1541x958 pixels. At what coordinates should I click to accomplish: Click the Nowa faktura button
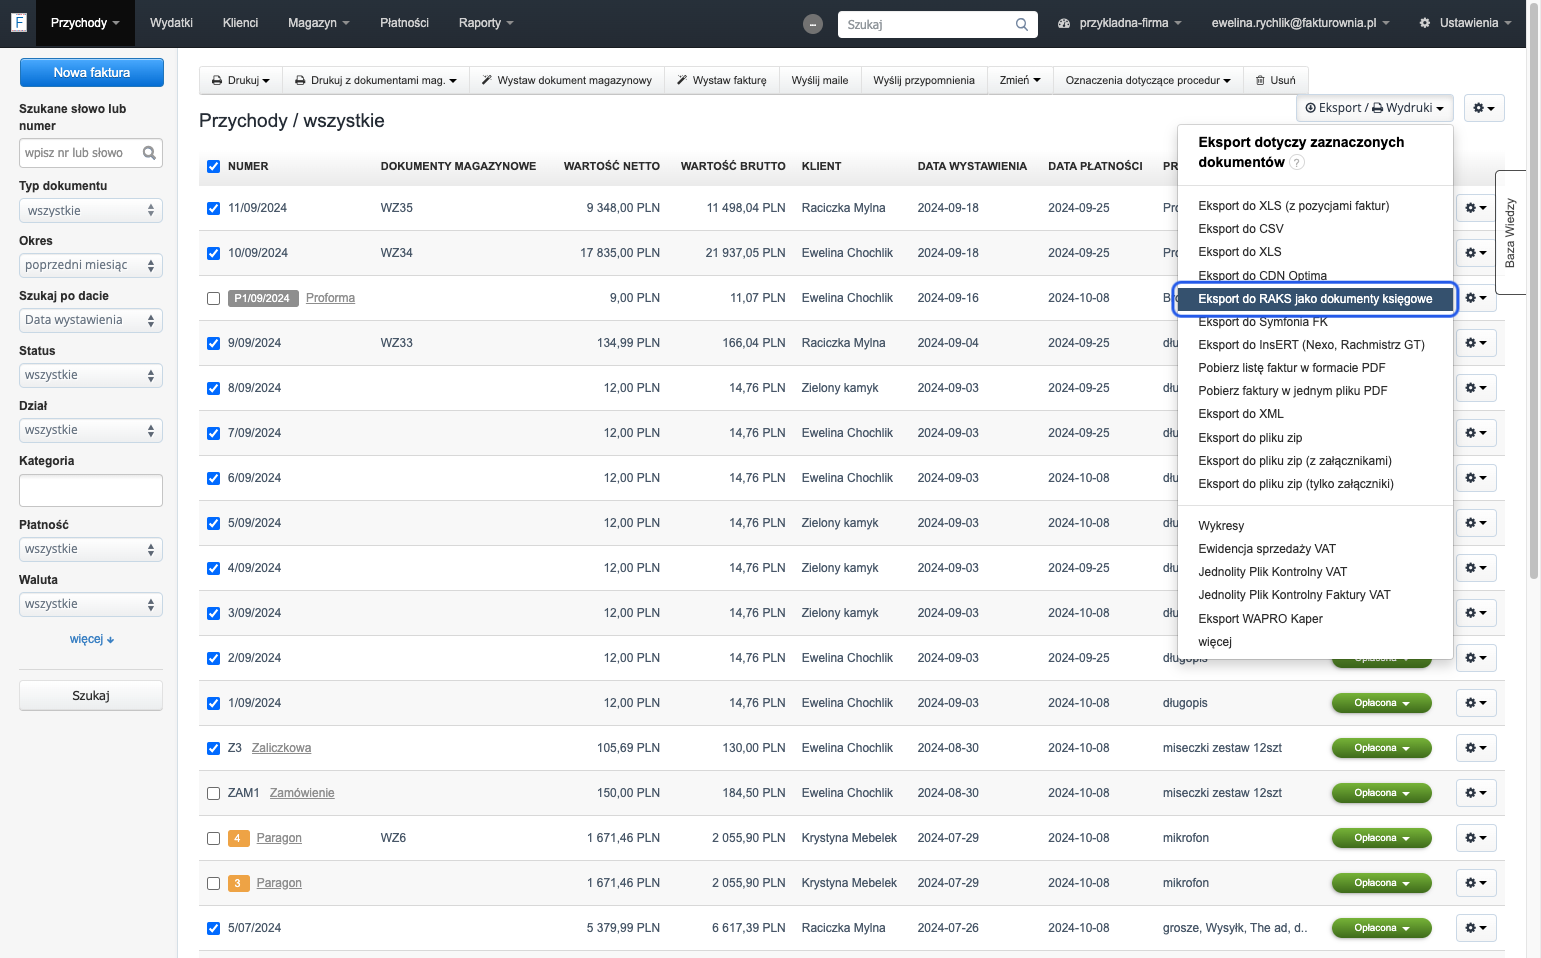point(92,72)
